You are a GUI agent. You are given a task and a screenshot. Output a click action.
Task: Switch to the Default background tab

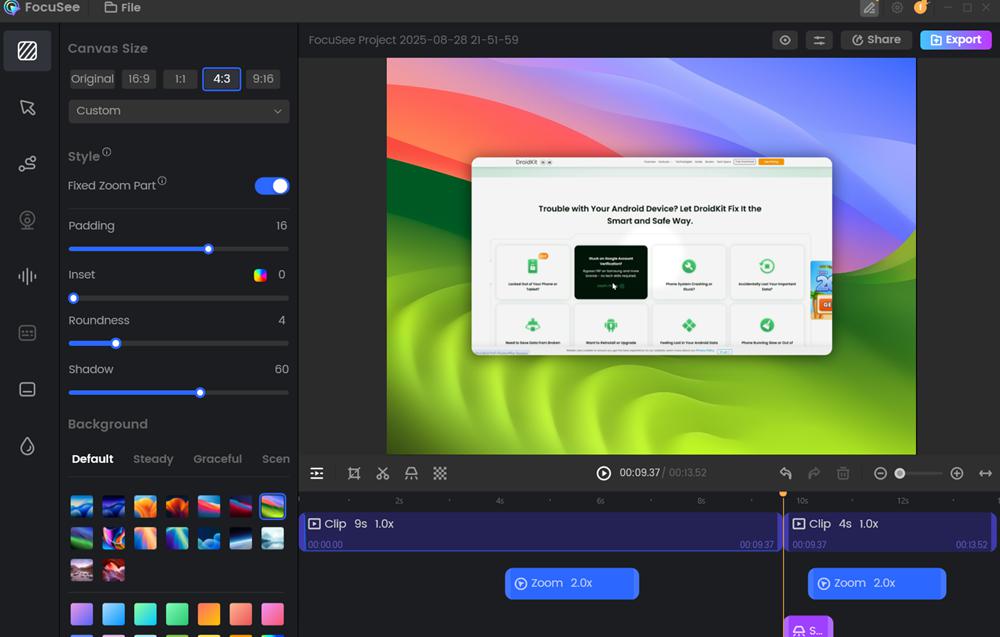click(92, 458)
